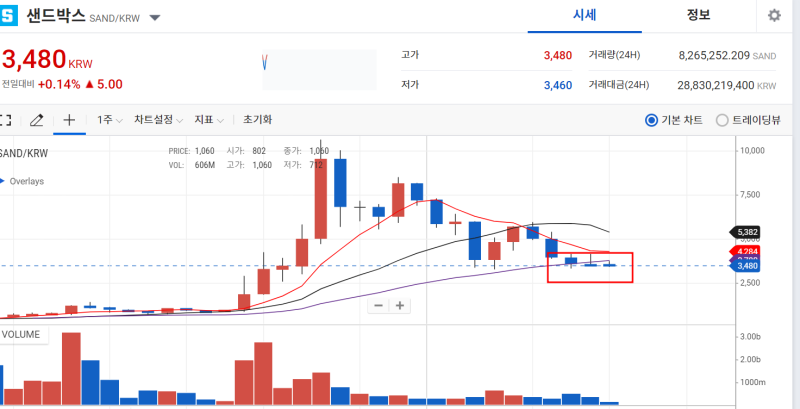800x409 pixels.
Task: Click the Sandbox coin logo icon
Action: click(8, 15)
